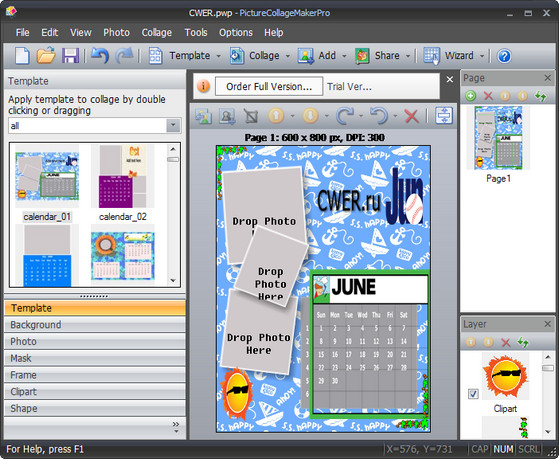Click the green swap arrows in Page panel
The image size is (559, 459).
click(540, 96)
